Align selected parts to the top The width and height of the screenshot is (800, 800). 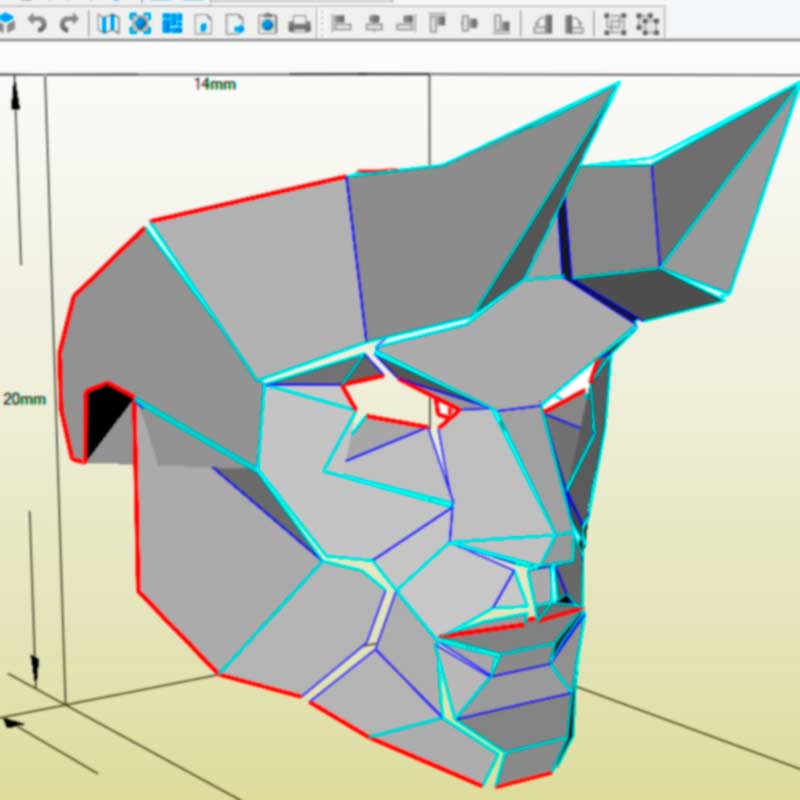coord(438,23)
